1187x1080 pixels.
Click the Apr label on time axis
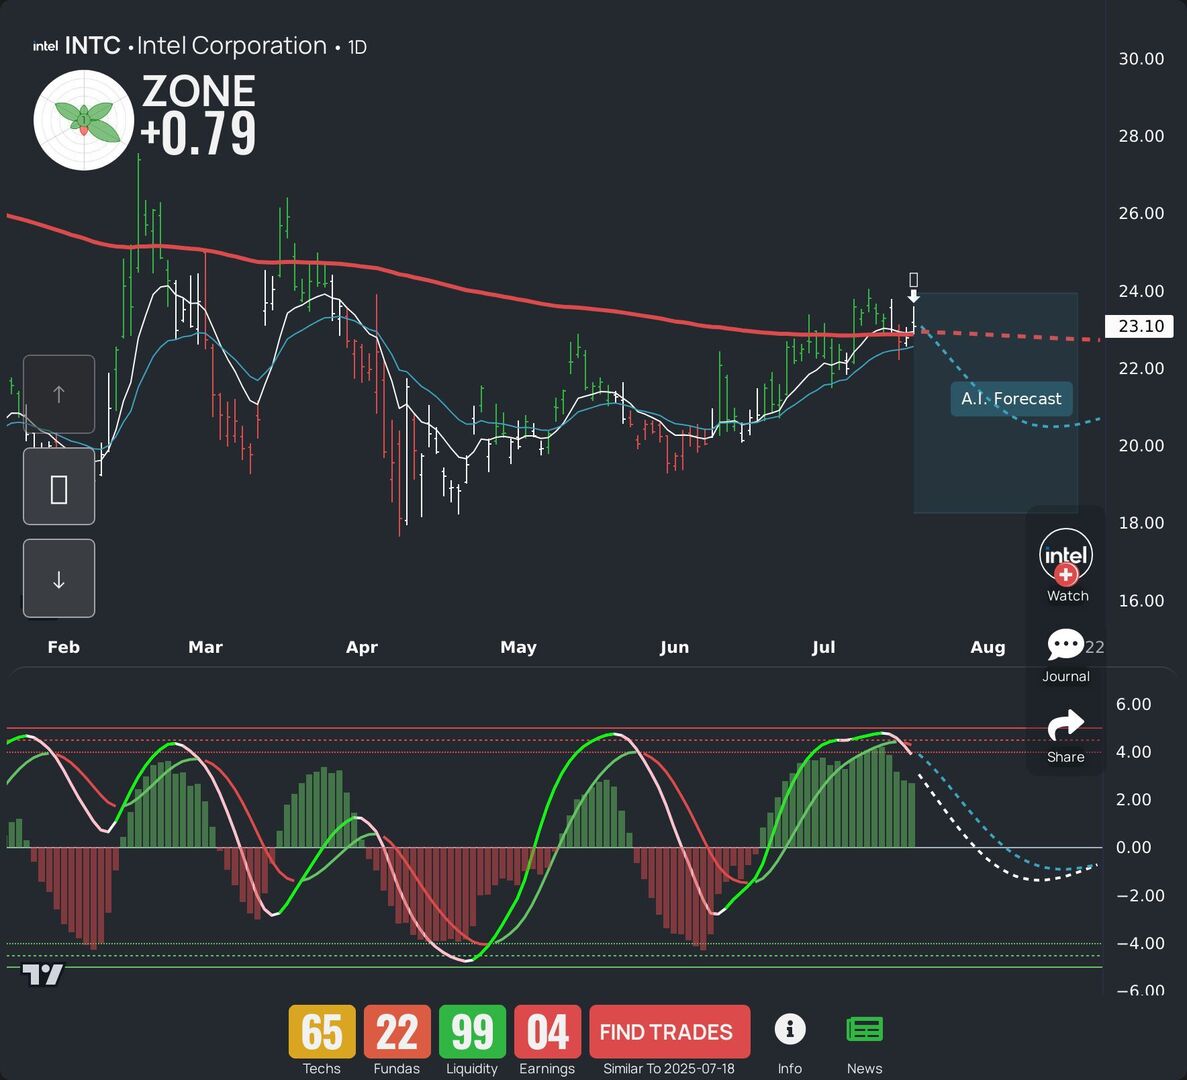pos(362,647)
